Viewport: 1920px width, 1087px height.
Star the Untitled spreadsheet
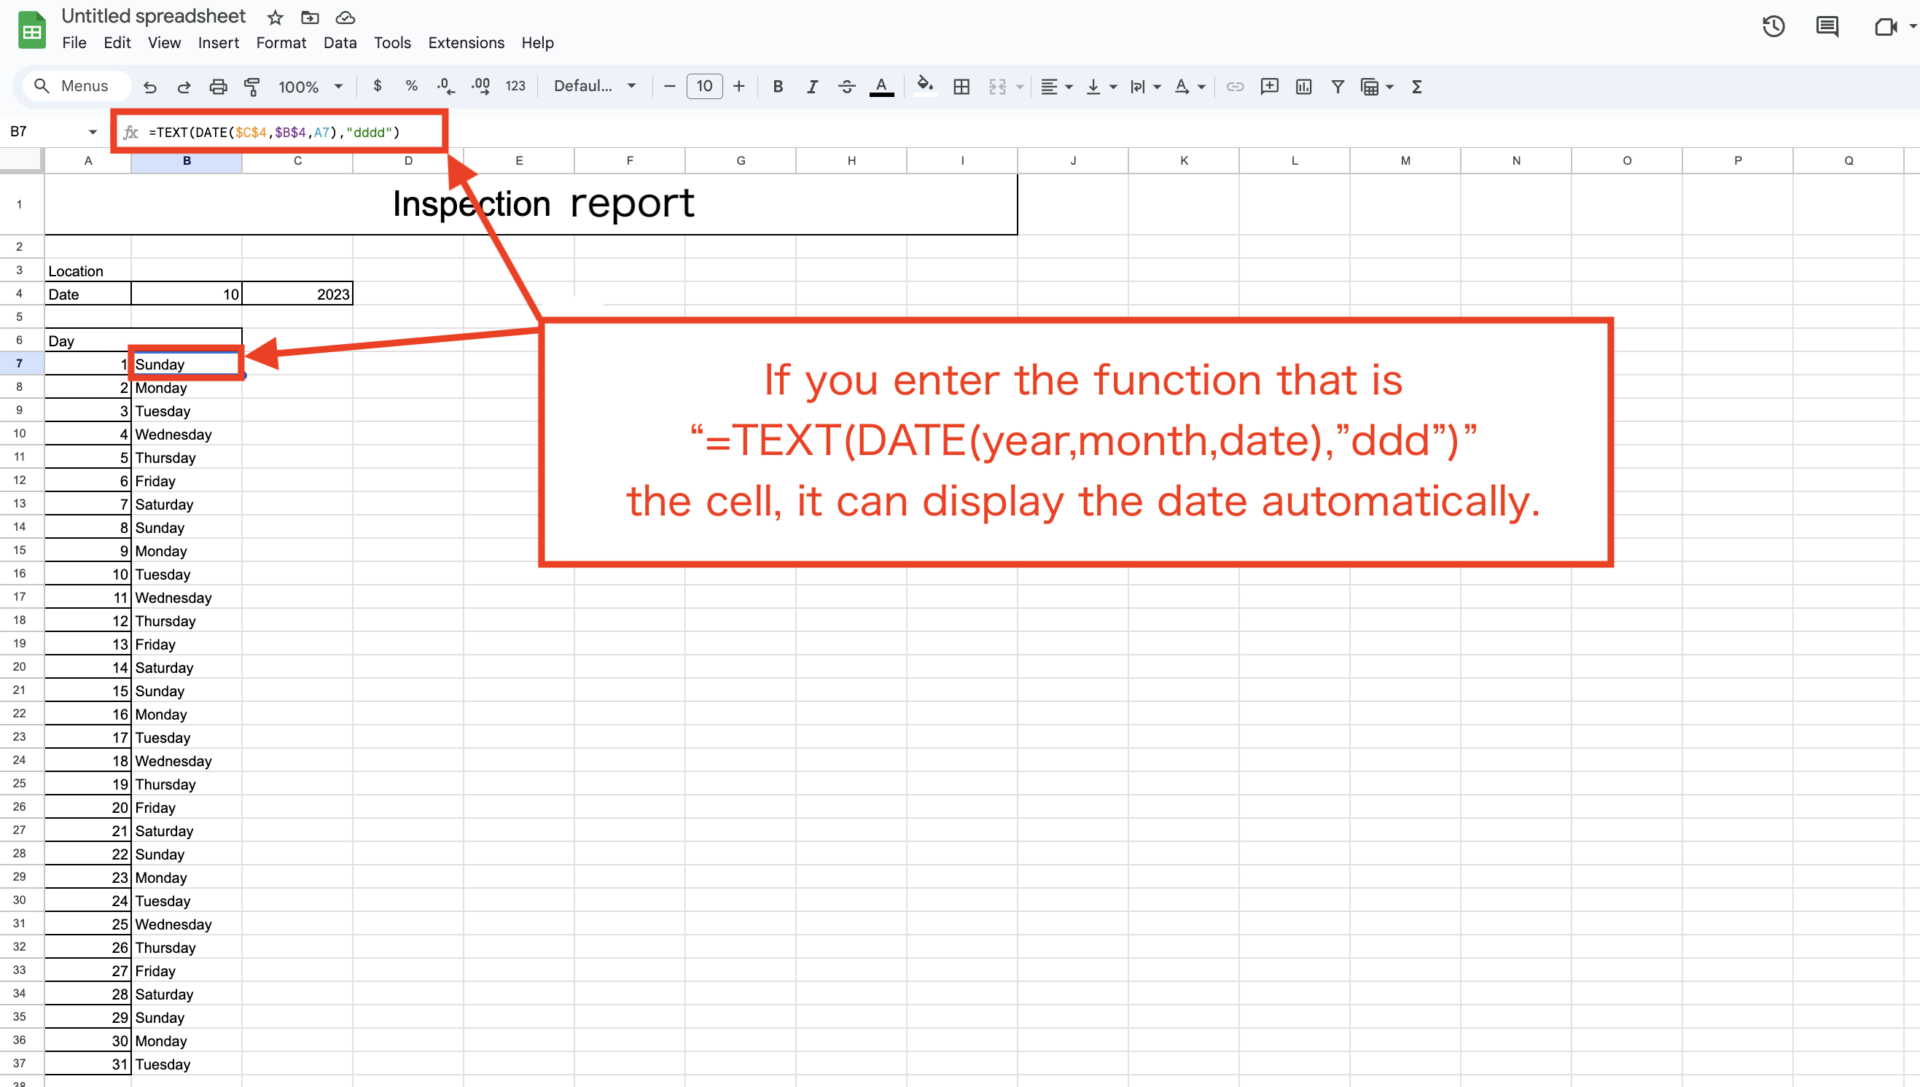coord(274,17)
